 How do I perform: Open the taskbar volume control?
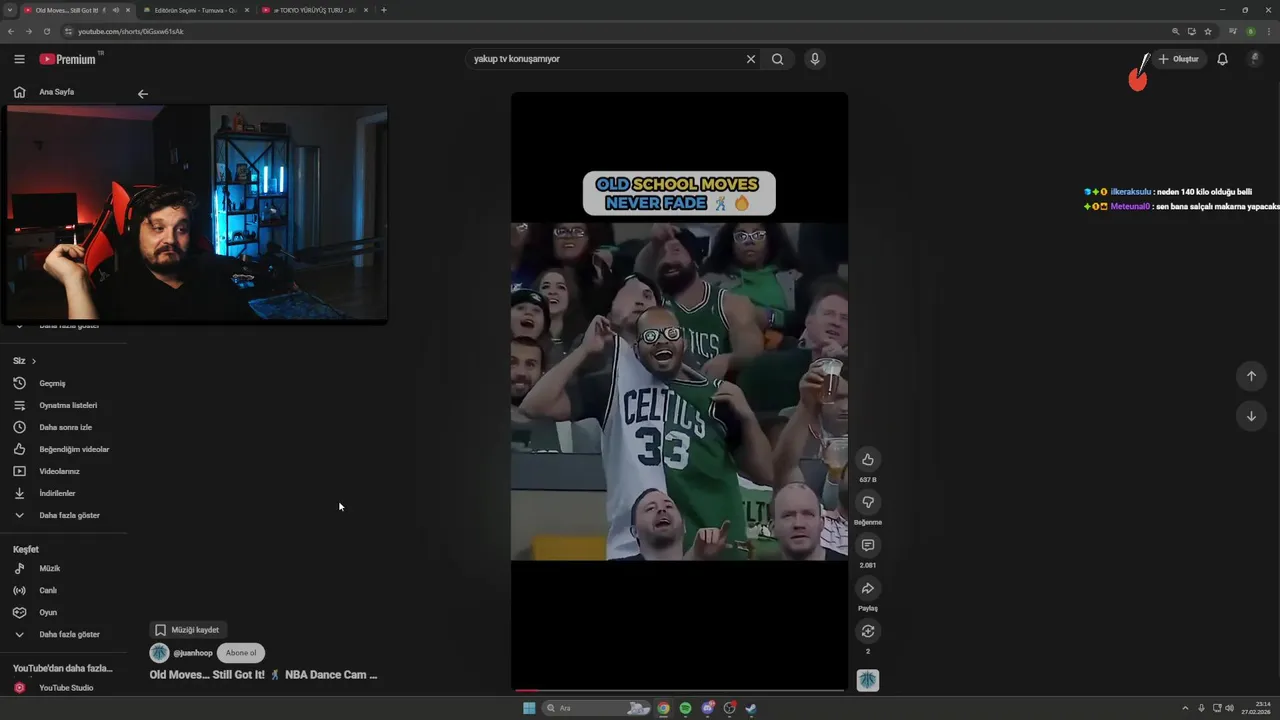pos(1230,708)
